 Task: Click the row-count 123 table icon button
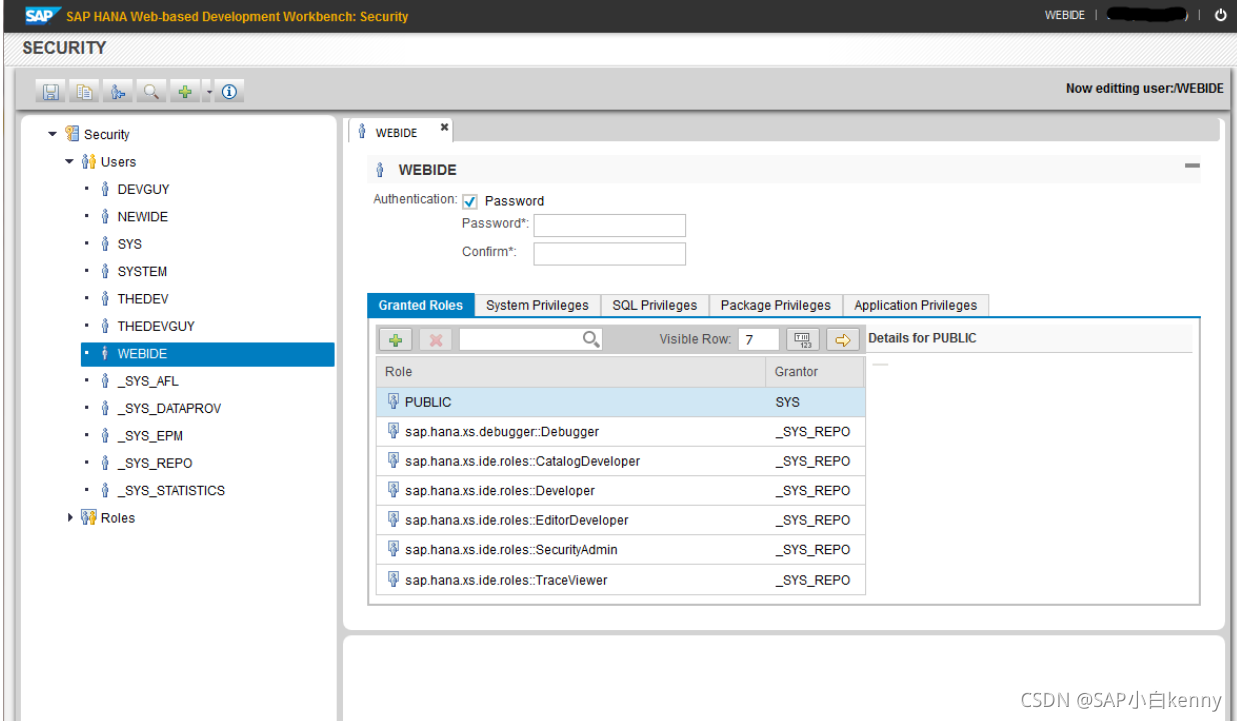click(803, 340)
